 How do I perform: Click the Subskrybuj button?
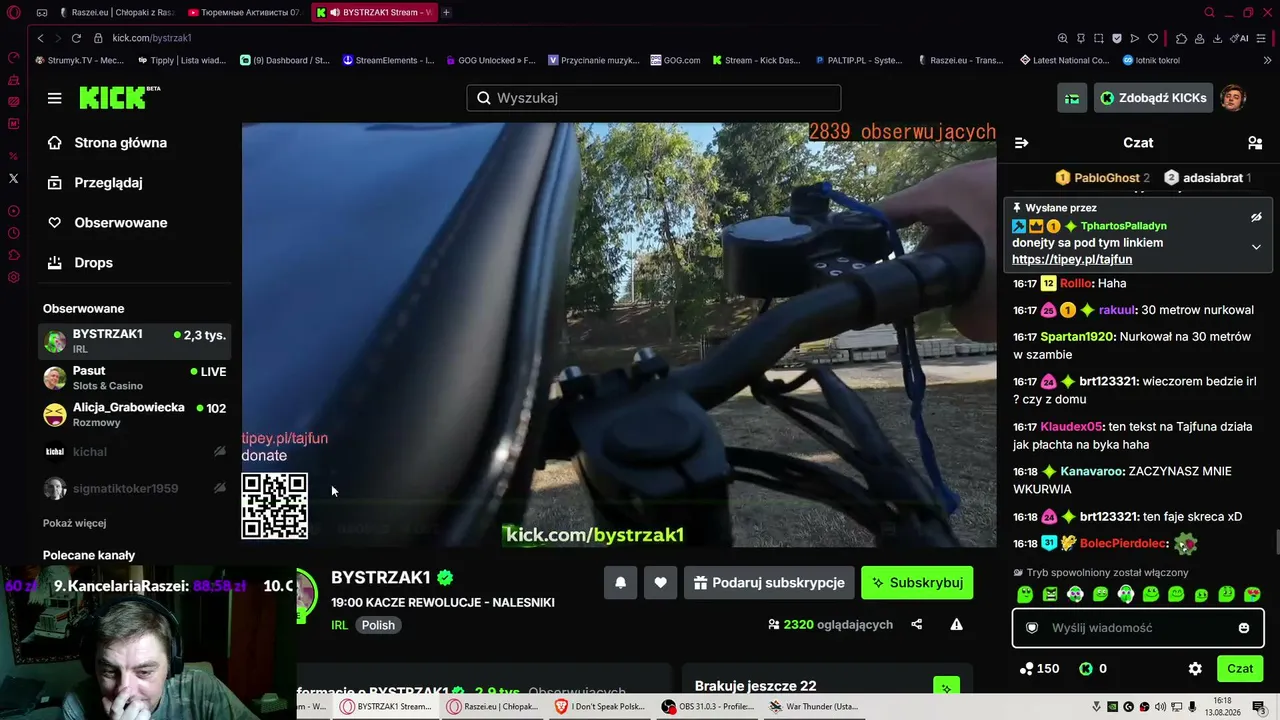tap(917, 583)
